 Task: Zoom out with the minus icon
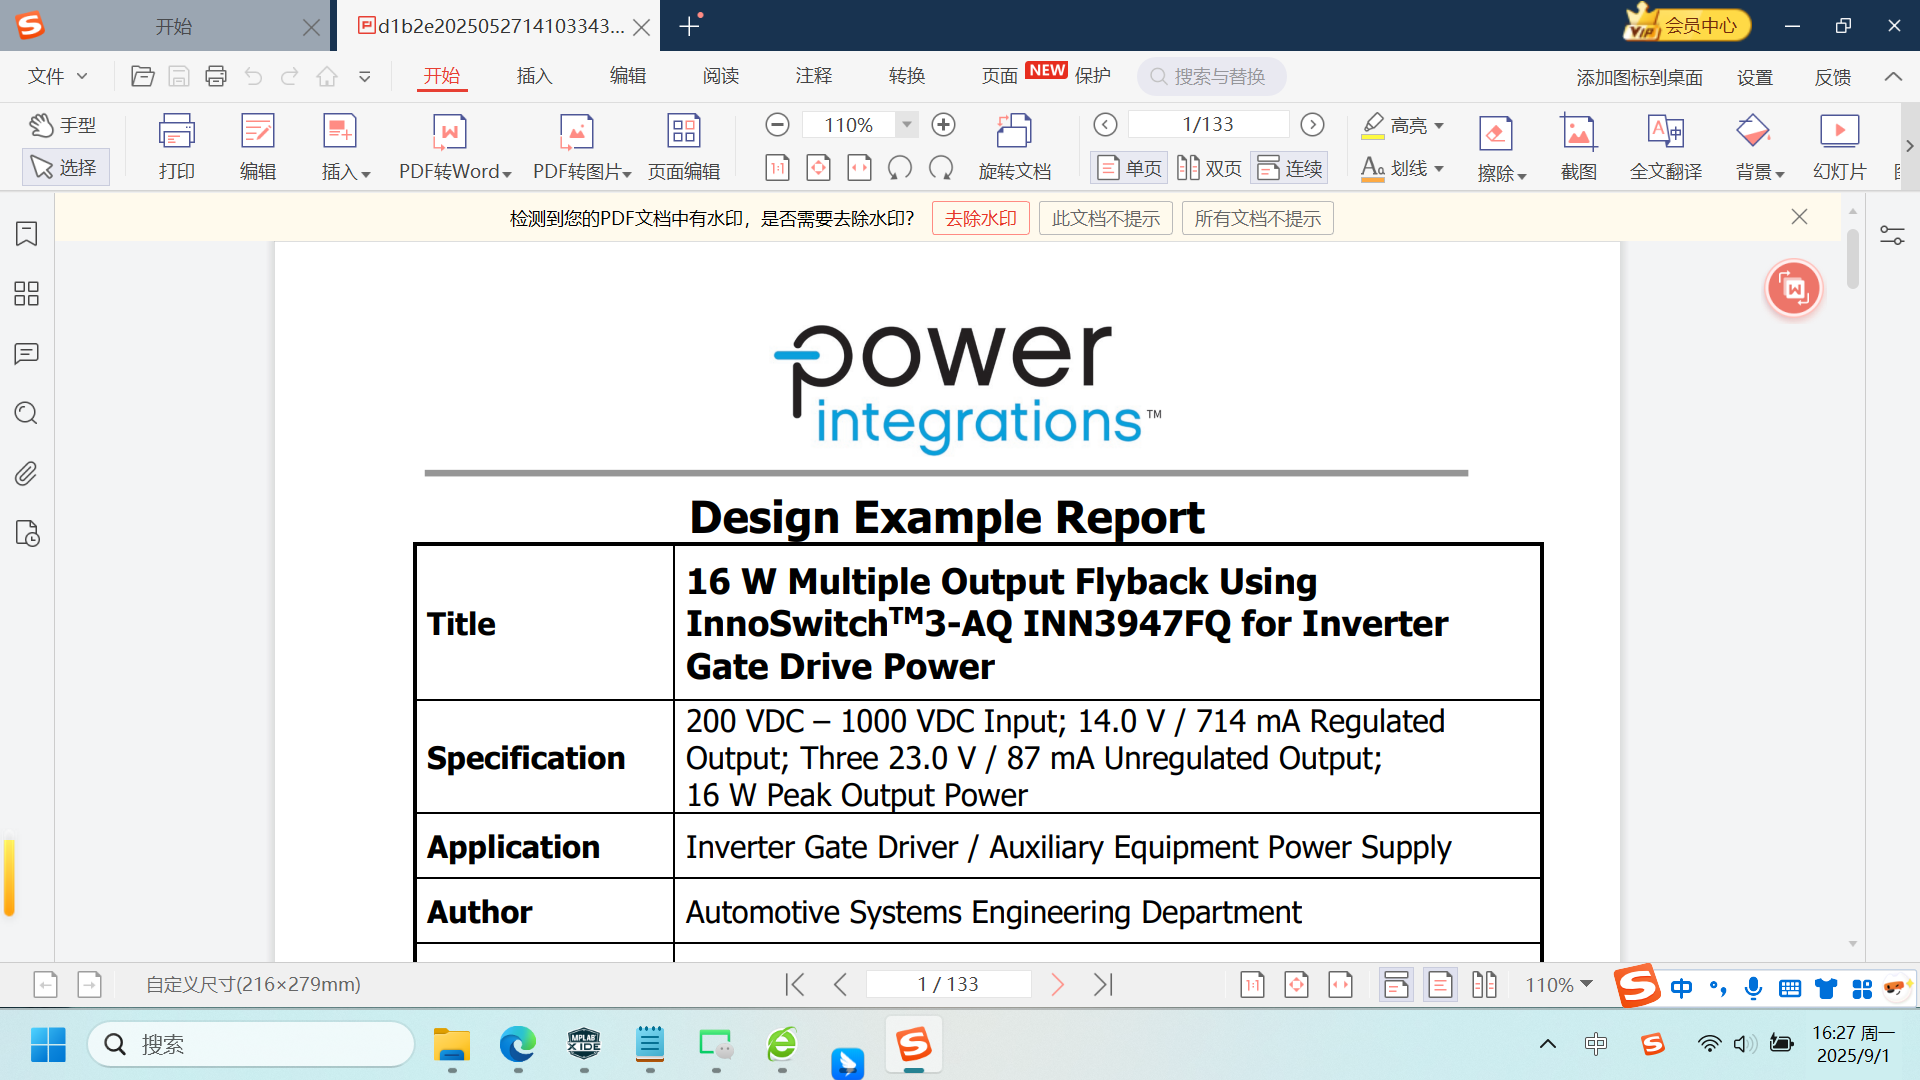(777, 125)
